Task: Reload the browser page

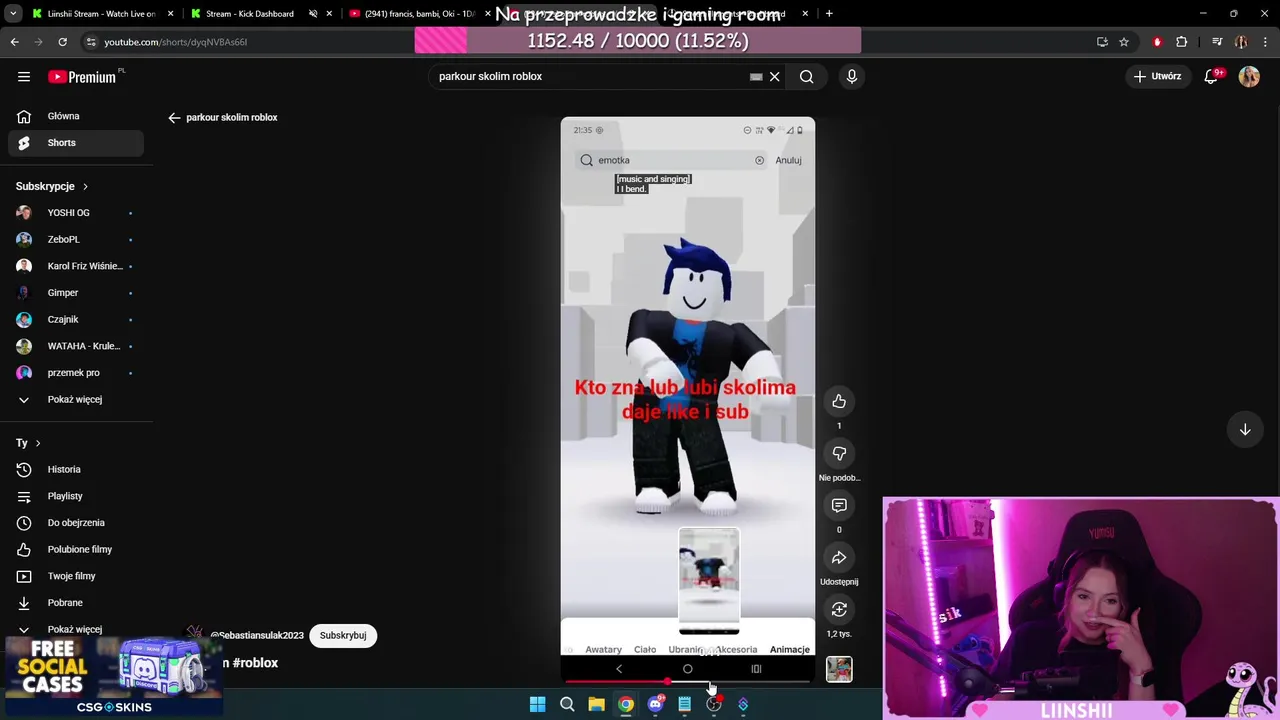Action: (x=62, y=42)
